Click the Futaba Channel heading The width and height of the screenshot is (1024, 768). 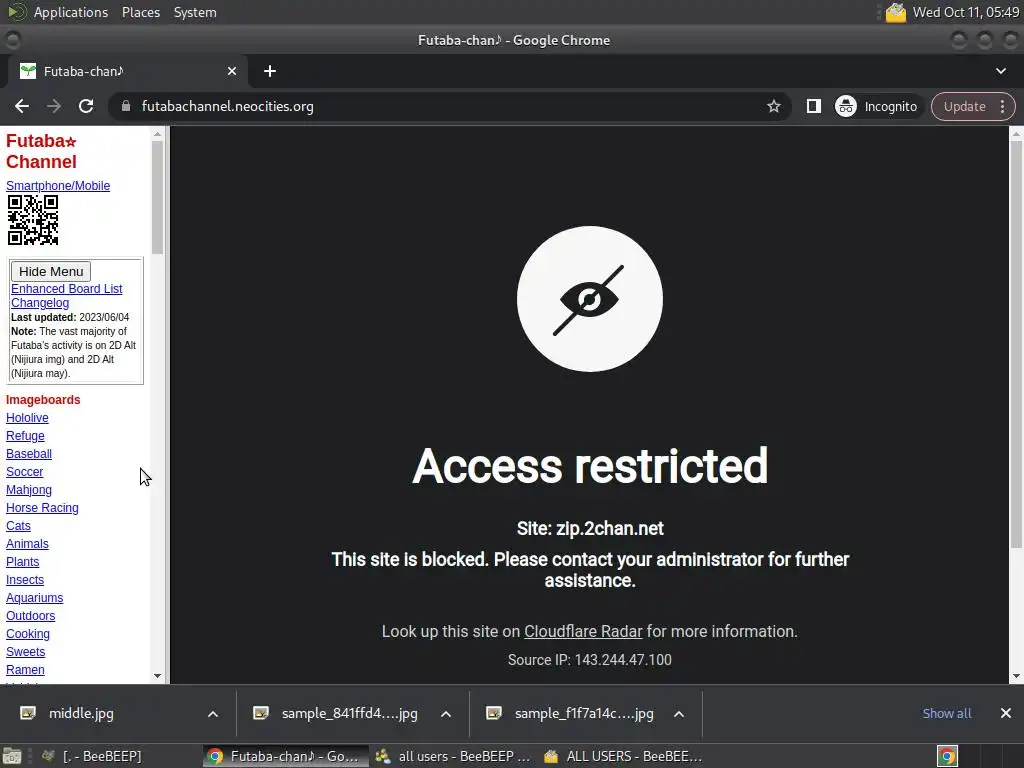pyautogui.click(x=41, y=151)
